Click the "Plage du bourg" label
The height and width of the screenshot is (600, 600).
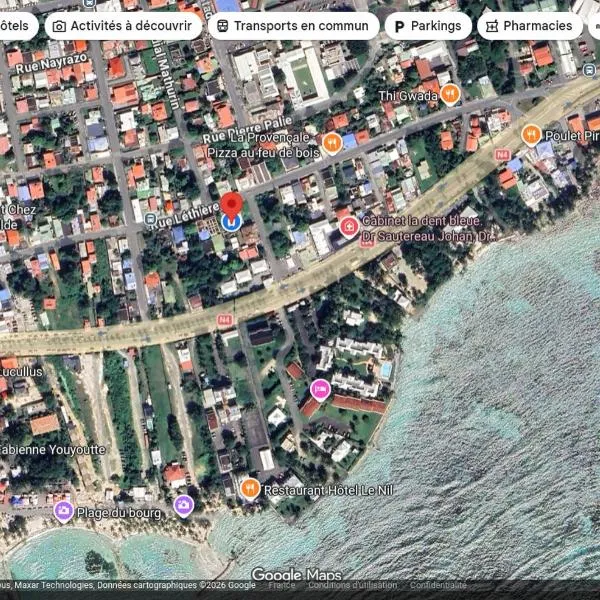tap(119, 513)
